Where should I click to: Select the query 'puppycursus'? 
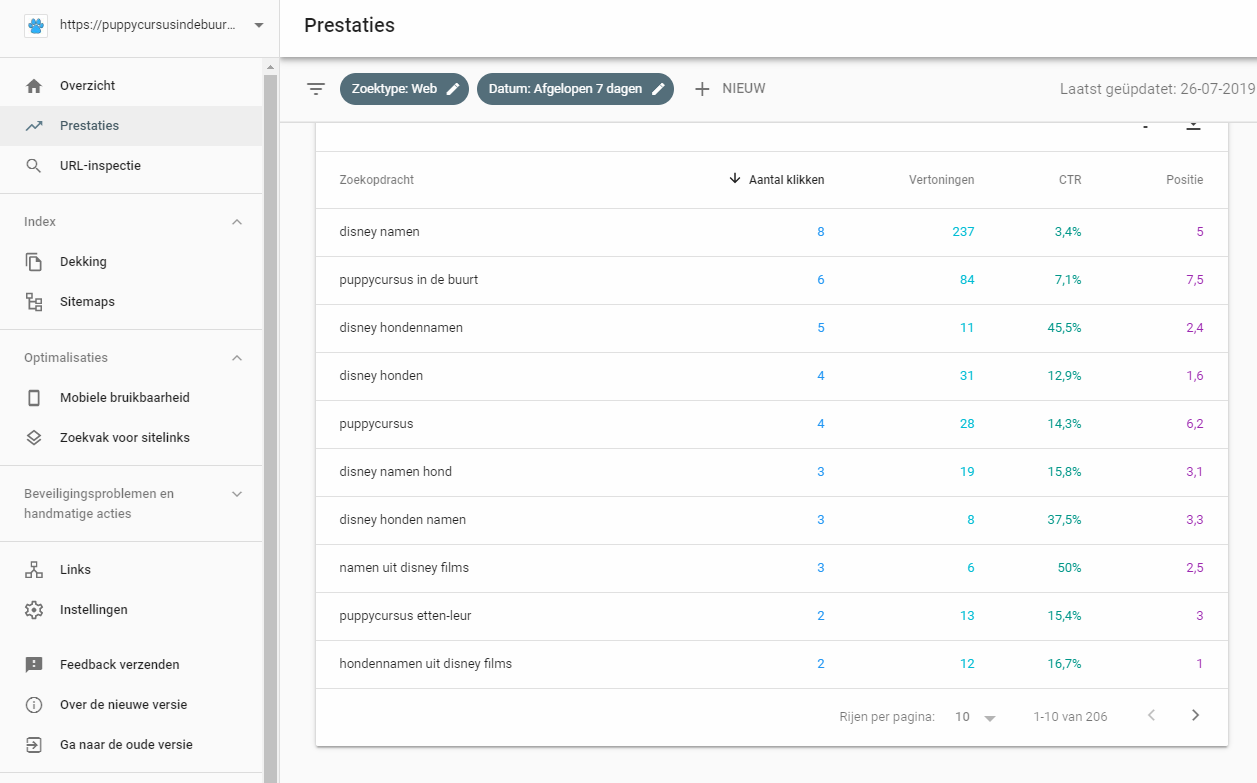point(376,424)
